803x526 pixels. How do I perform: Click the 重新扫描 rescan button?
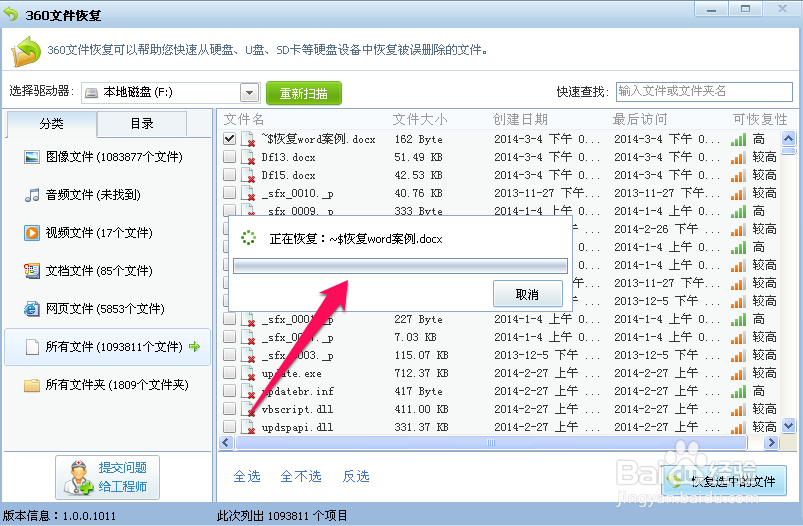pos(304,93)
